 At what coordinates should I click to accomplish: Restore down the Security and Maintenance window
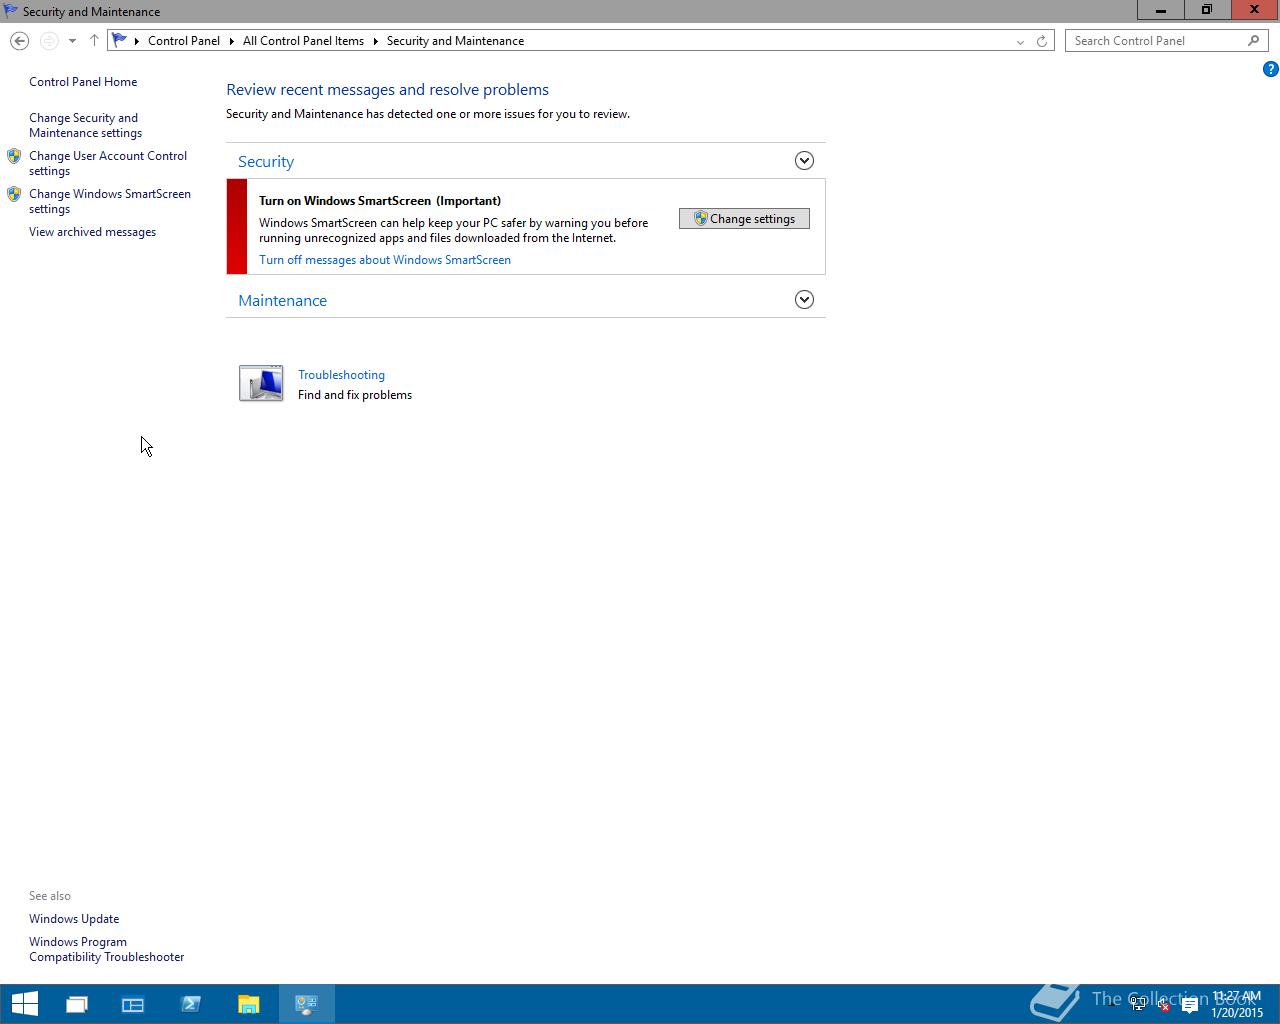tap(1207, 10)
